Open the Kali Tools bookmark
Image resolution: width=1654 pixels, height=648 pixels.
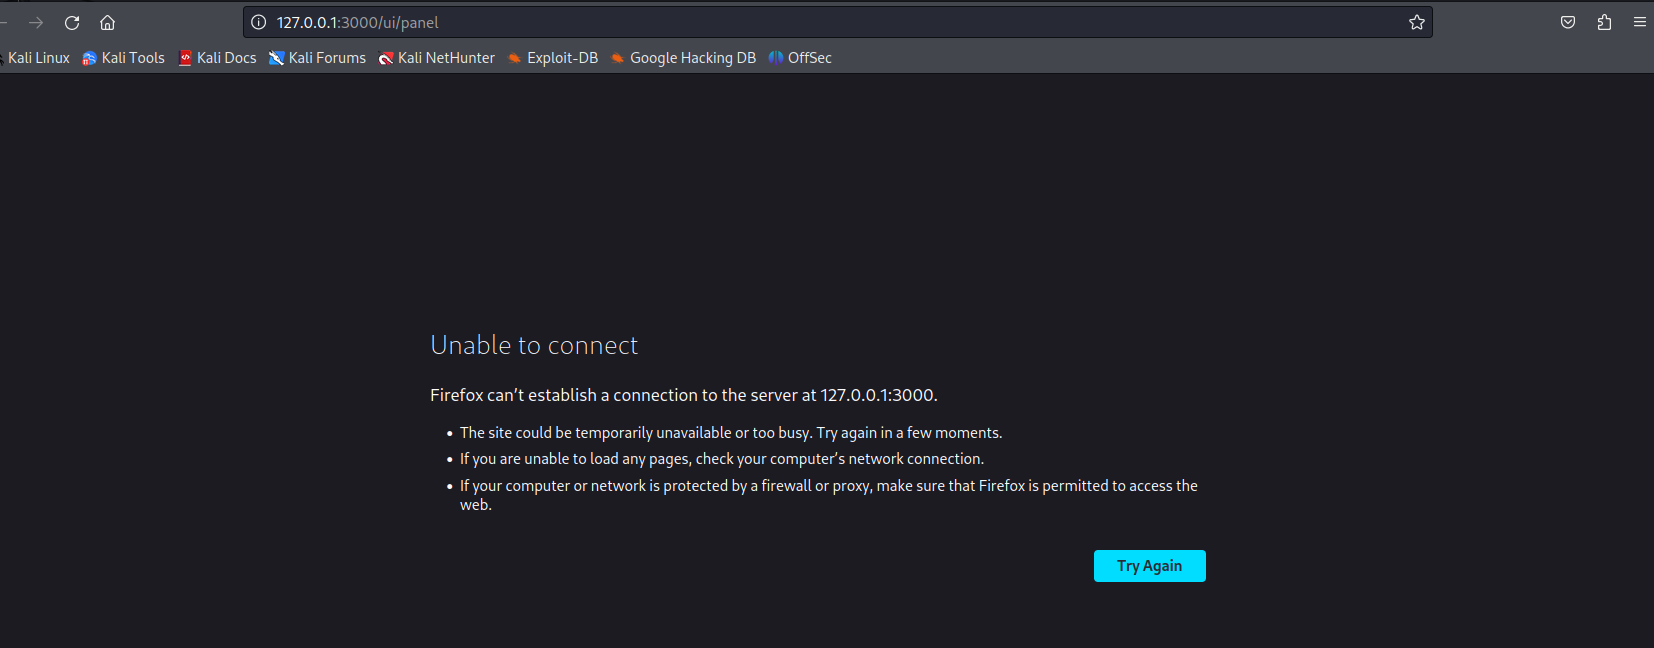[x=124, y=58]
